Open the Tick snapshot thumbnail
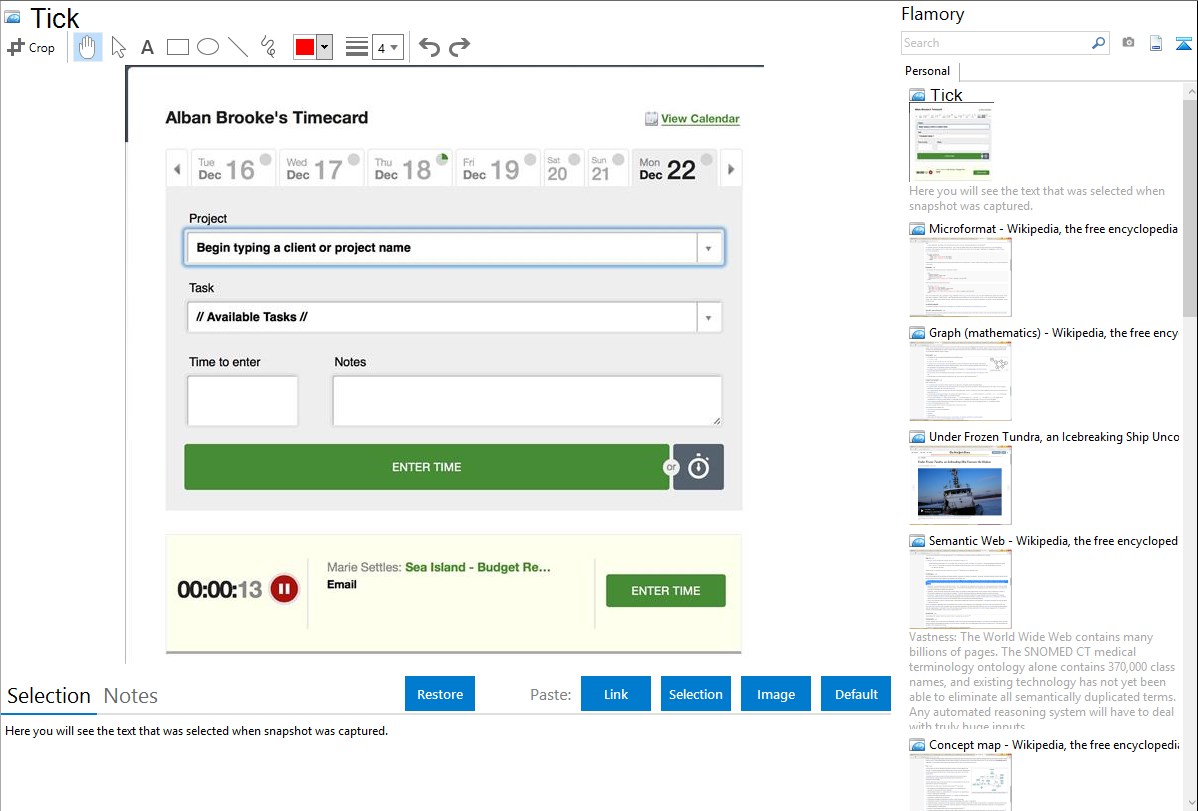 point(950,143)
